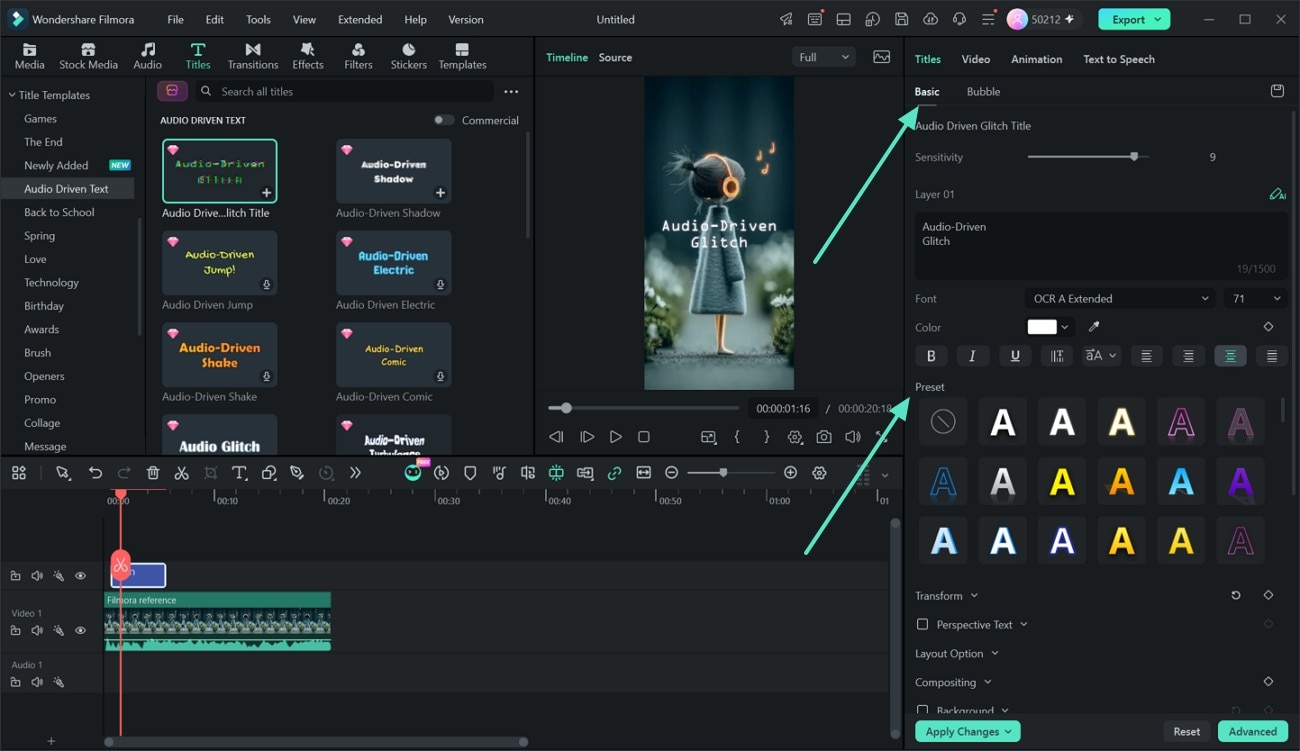This screenshot has width=1300, height=751.
Task: Open the Stock Media library
Action: pyautogui.click(x=88, y=56)
